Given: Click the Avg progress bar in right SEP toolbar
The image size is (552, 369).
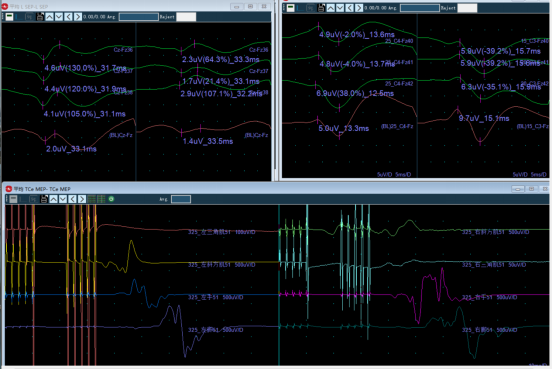Looking at the screenshot, I should click(x=420, y=8).
